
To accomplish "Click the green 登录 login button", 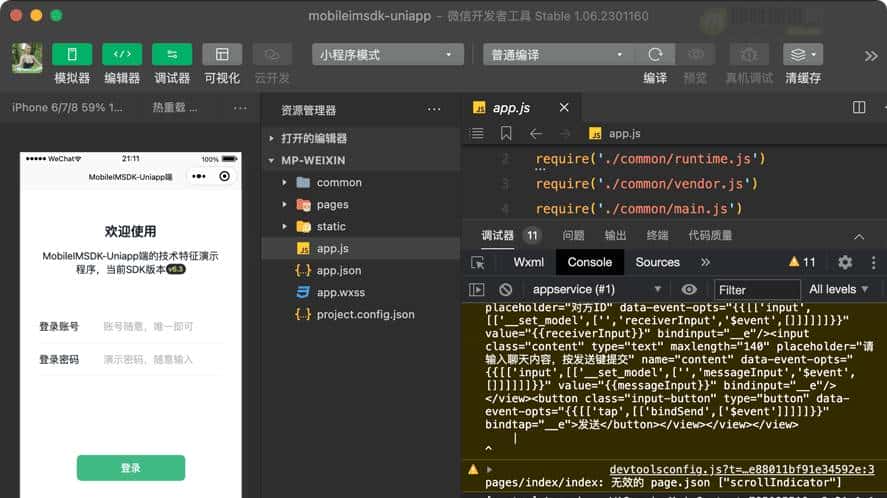I will coord(131,468).
